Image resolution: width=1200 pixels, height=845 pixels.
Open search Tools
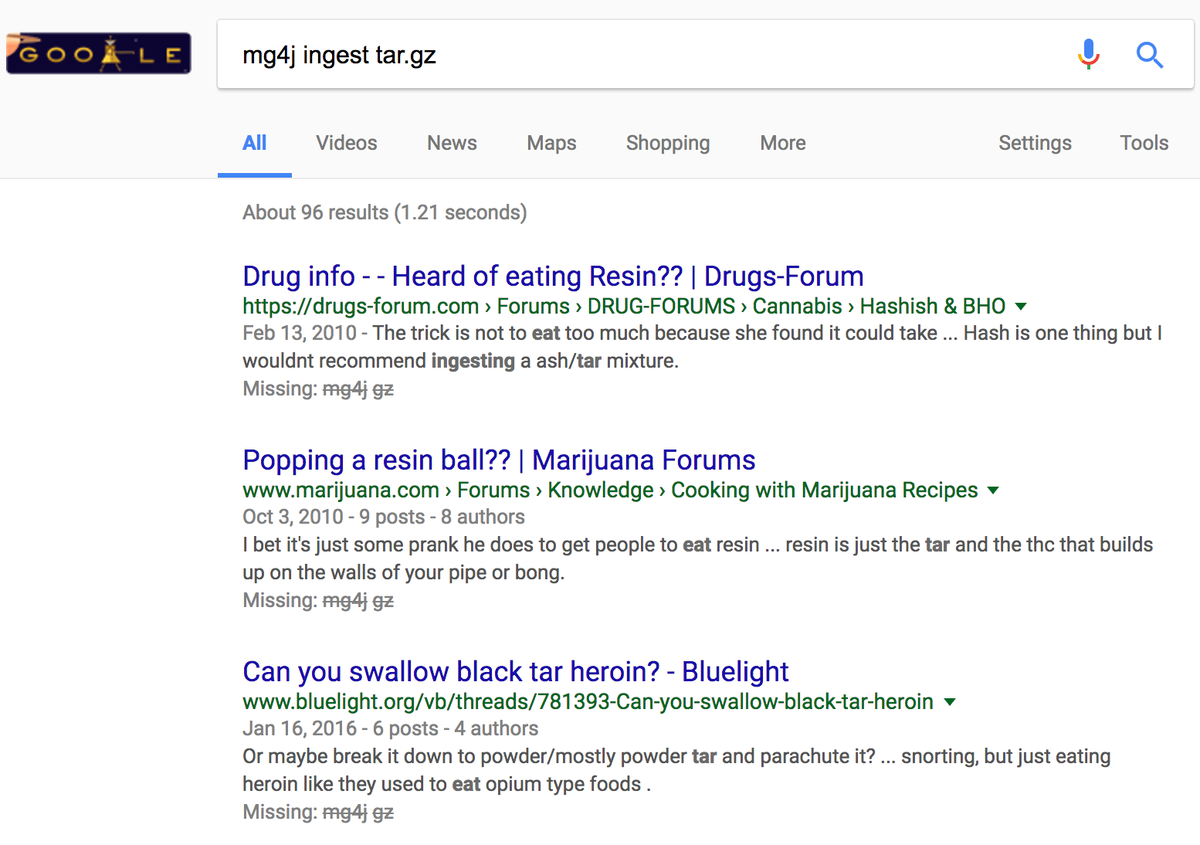[x=1144, y=143]
